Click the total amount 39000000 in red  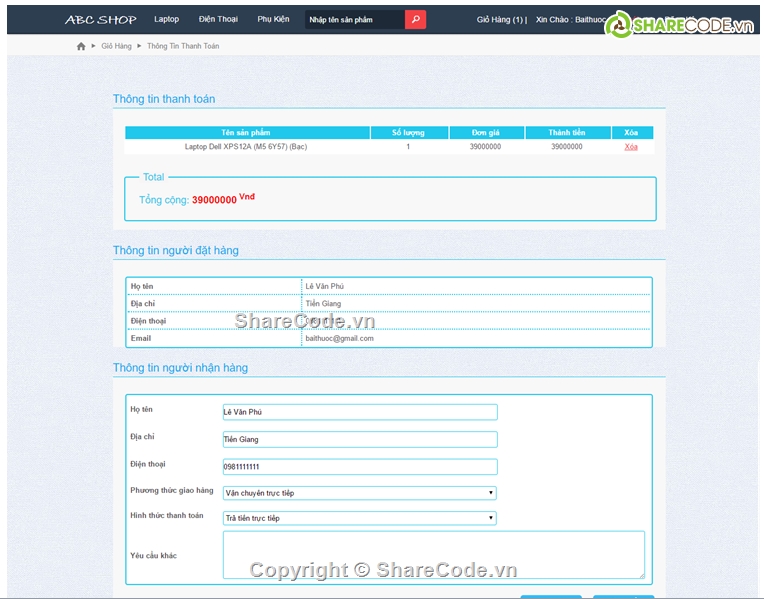(214, 200)
